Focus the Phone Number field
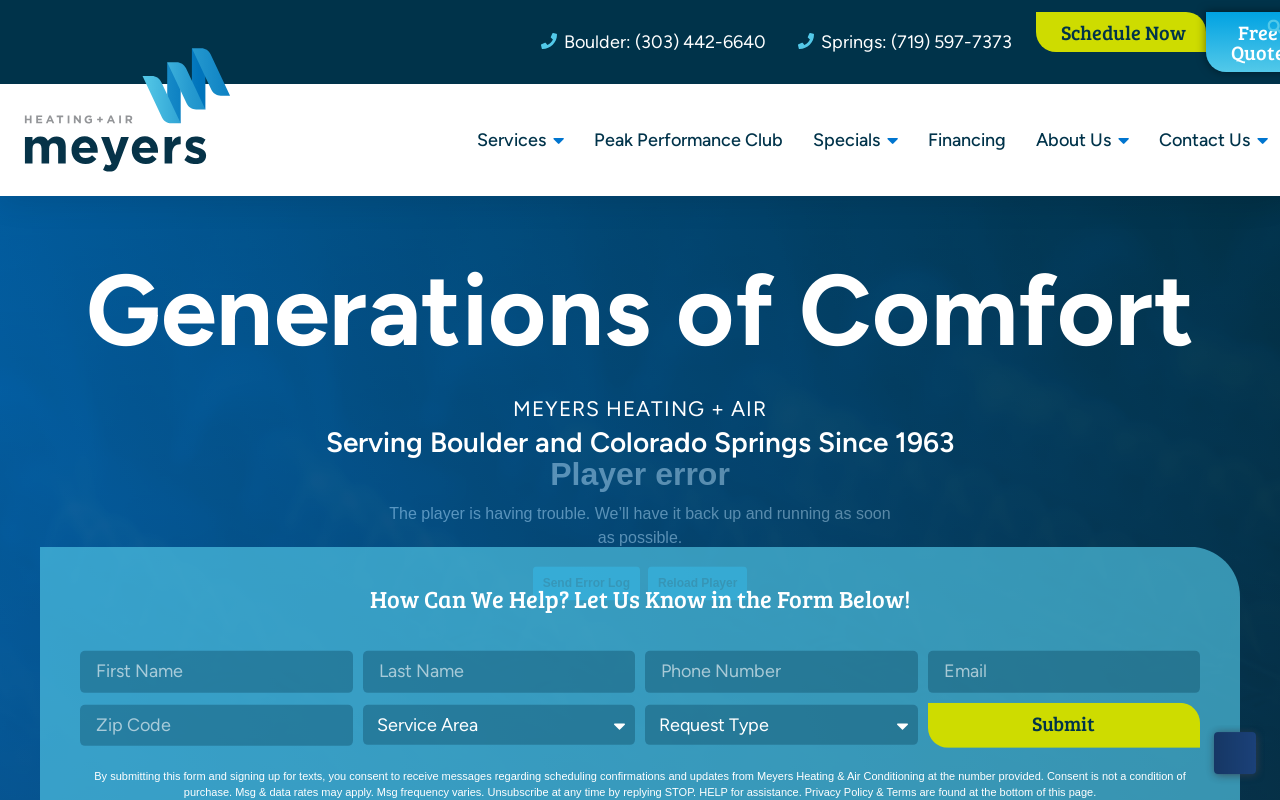The height and width of the screenshot is (800, 1280). pos(781,671)
